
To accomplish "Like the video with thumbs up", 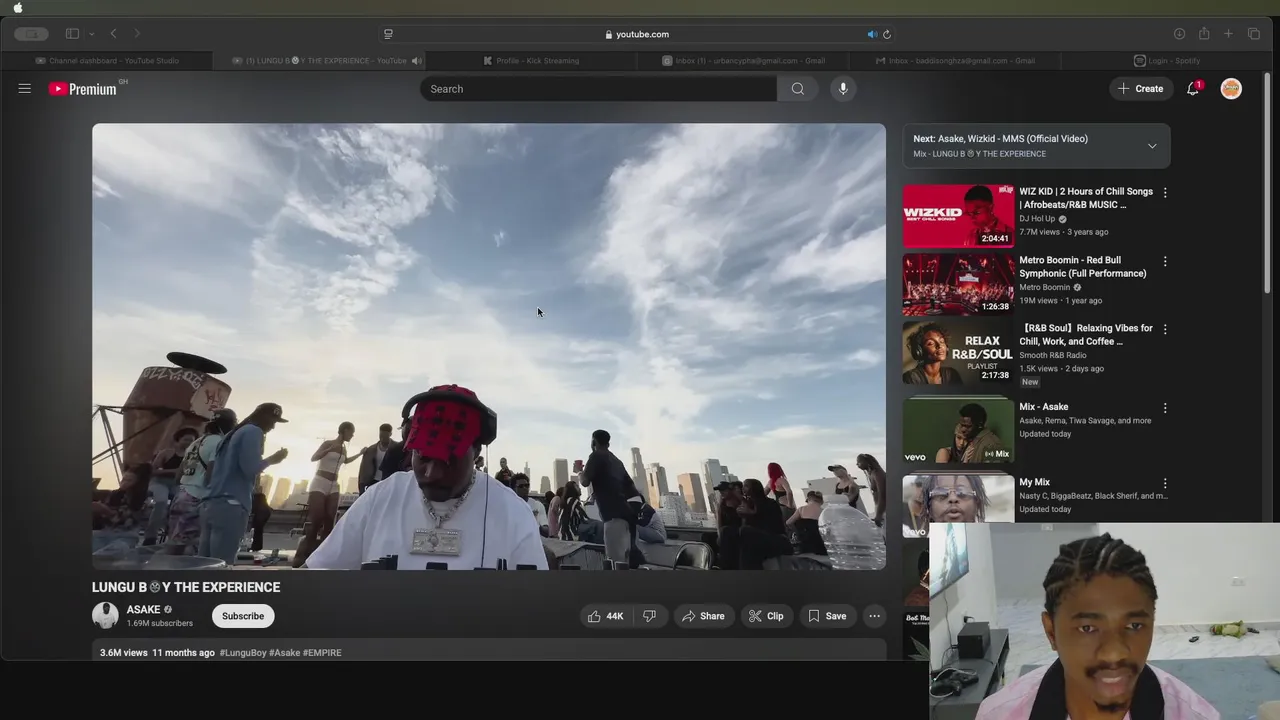I will (x=605, y=616).
